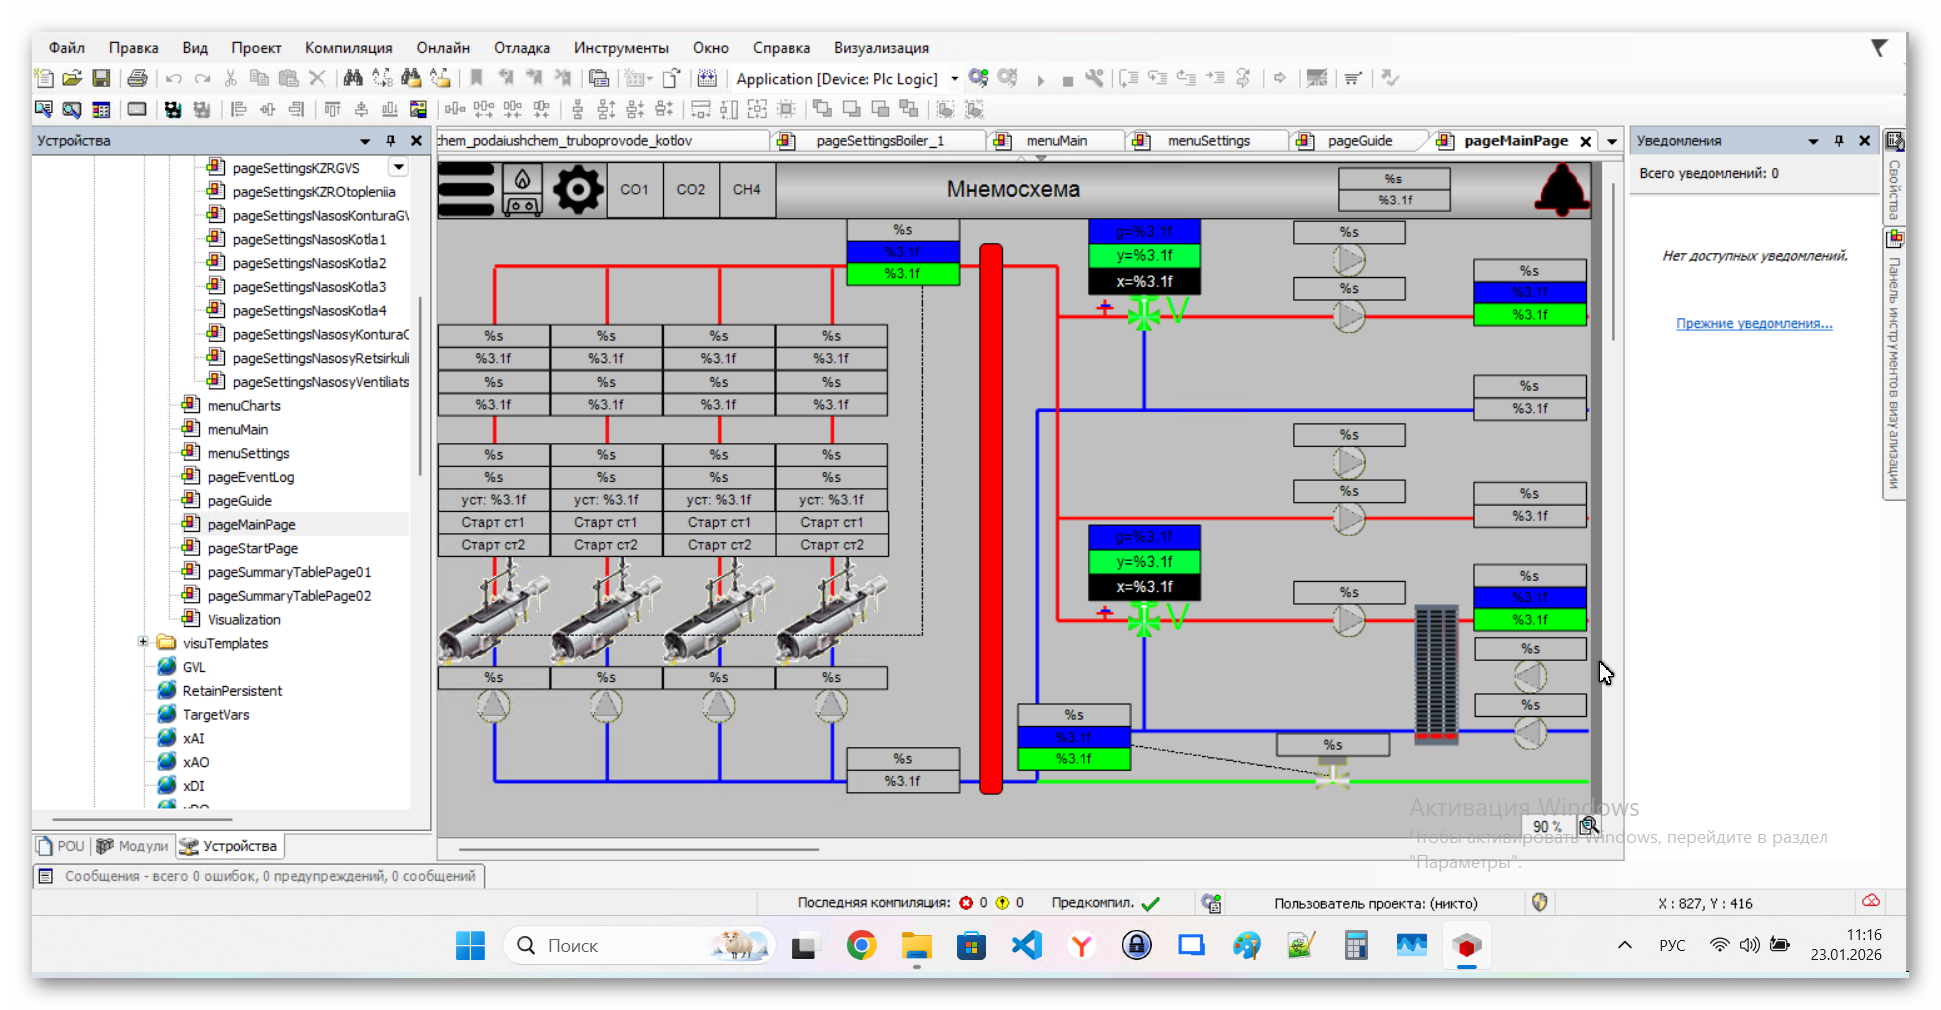Screen dimensions: 1941x1010
Task: Open the Уведомления panel options dropdown
Action: click(1813, 141)
